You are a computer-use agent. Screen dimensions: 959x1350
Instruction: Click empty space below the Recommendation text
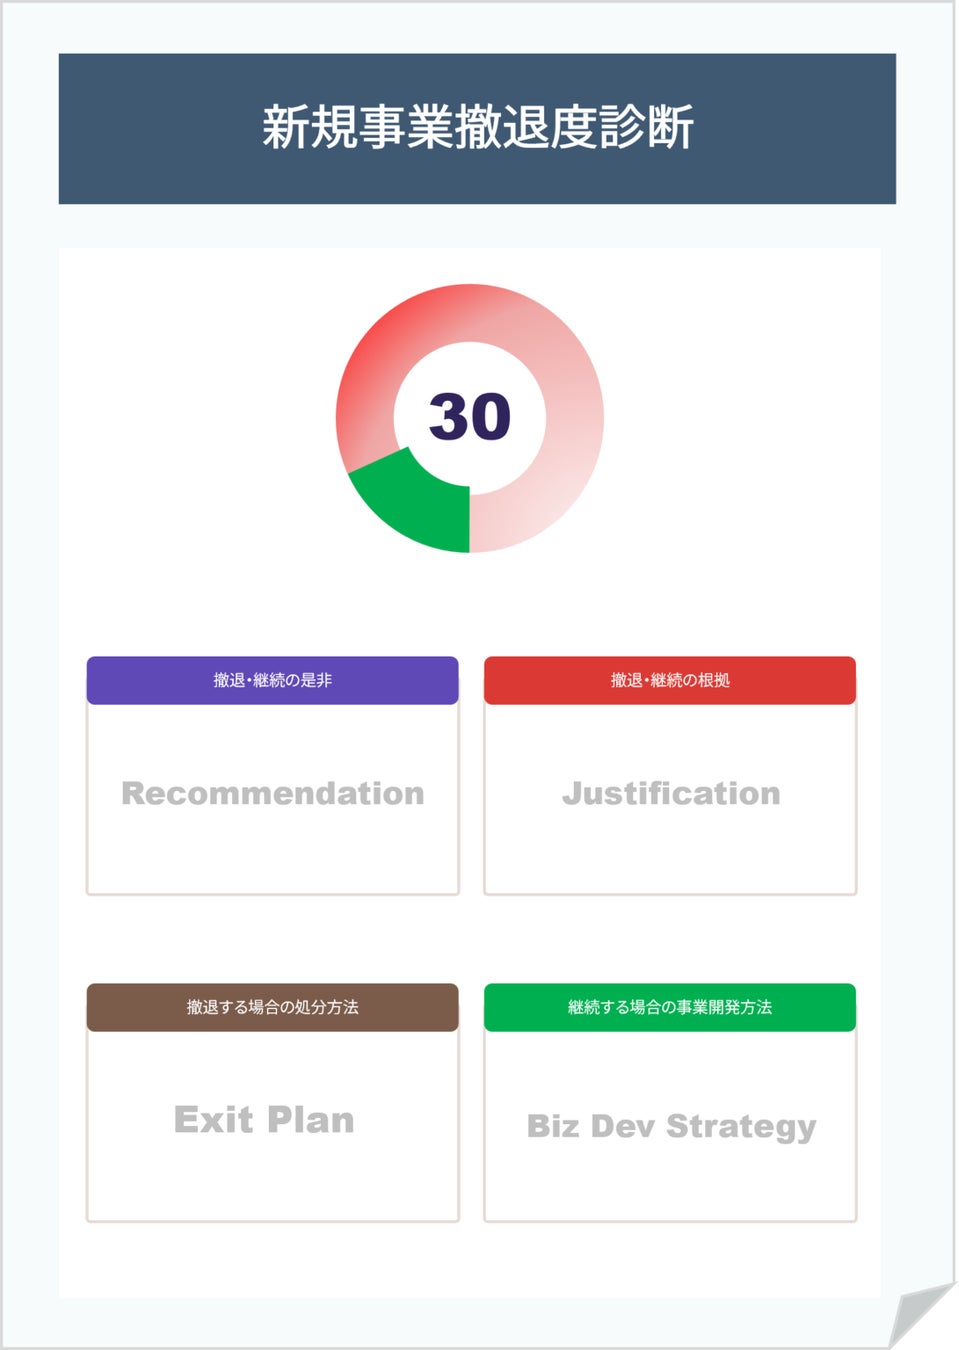(272, 855)
